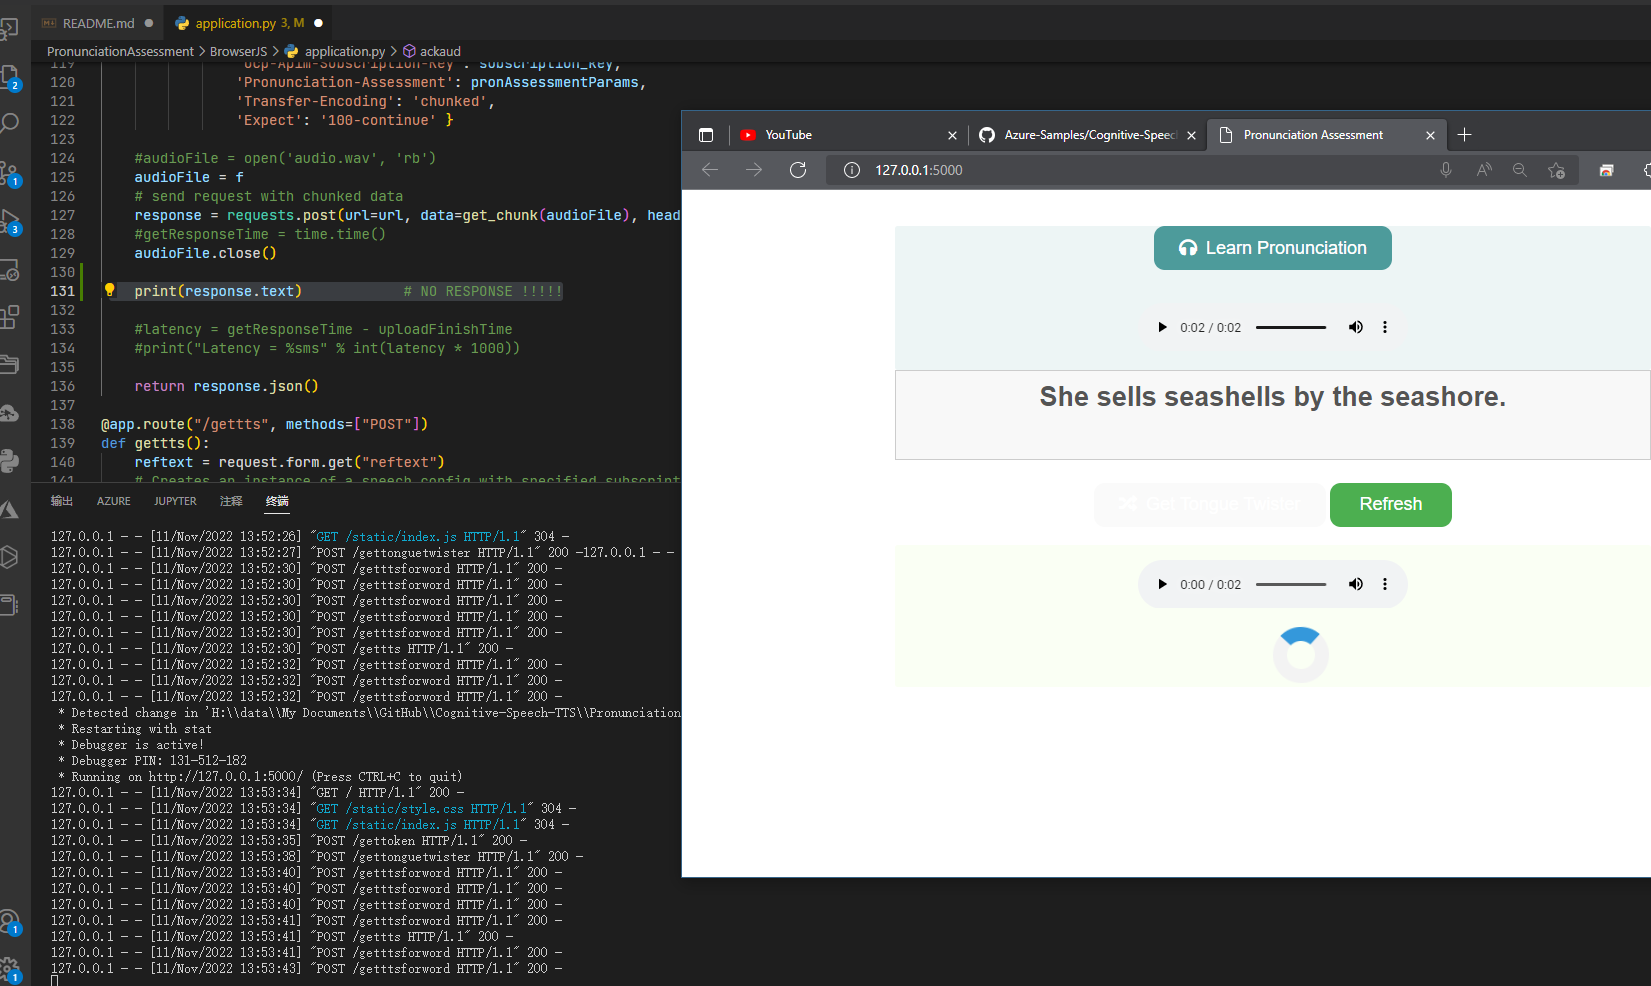This screenshot has width=1651, height=986.
Task: Pause the Learn Pronunciation playback
Action: click(x=1162, y=327)
